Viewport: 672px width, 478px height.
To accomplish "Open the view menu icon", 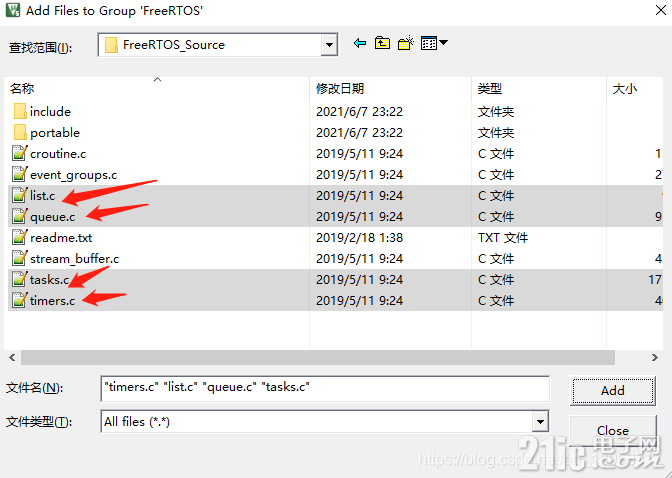I will 434,43.
